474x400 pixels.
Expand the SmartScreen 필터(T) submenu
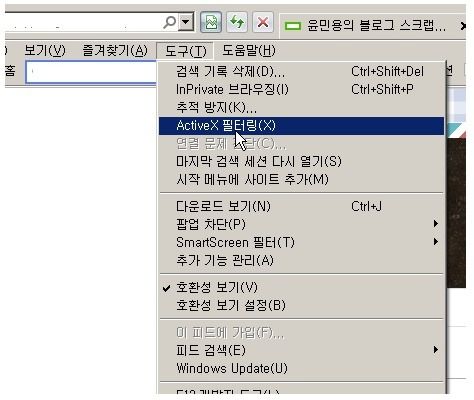[301, 242]
